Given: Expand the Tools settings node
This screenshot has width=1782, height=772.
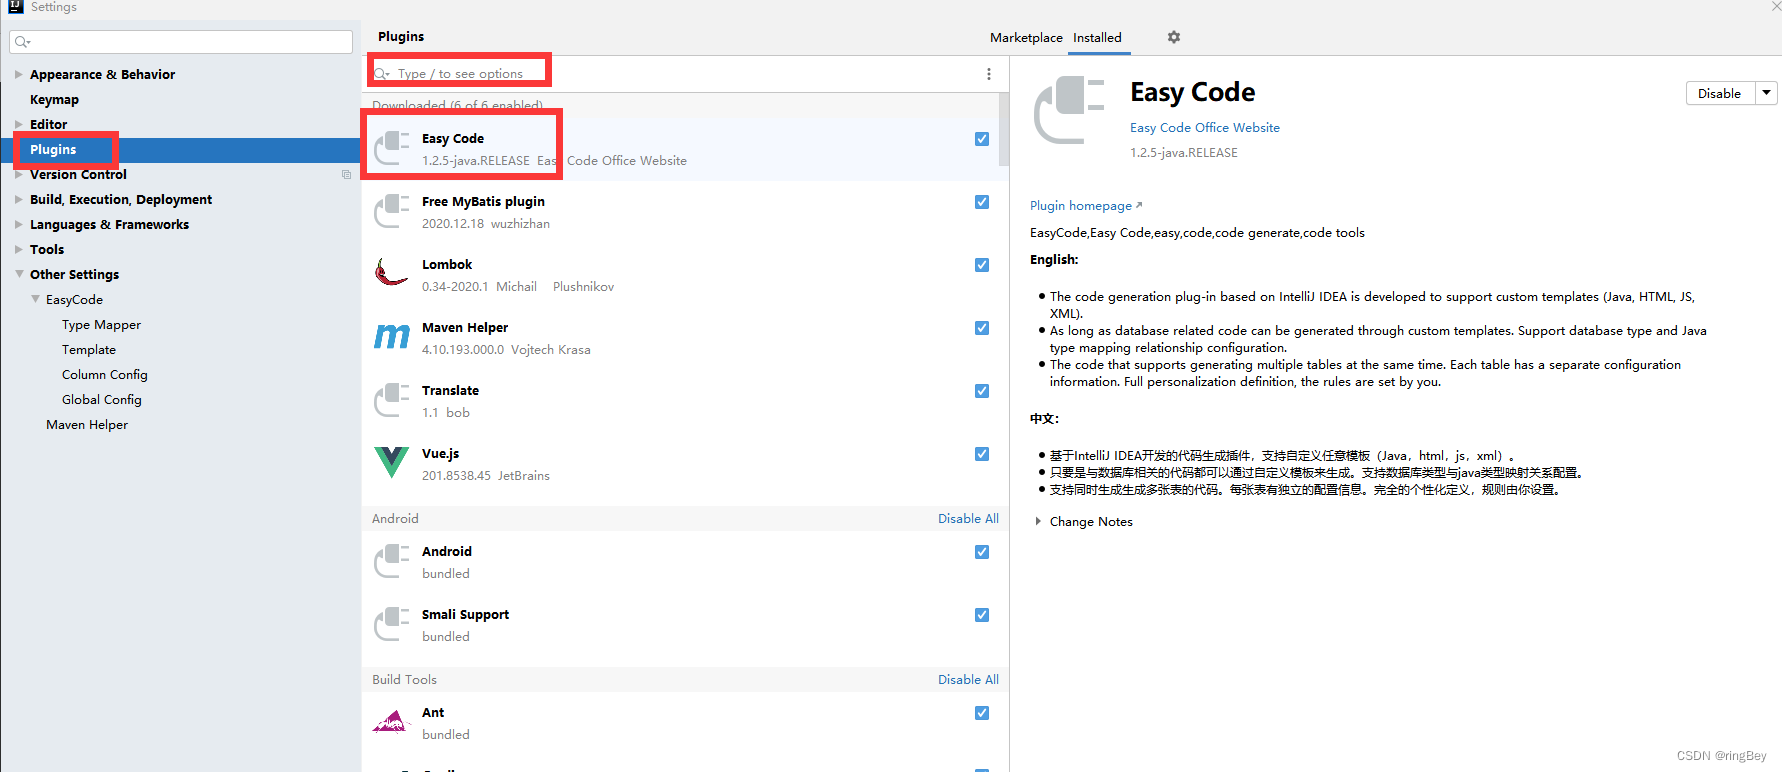Looking at the screenshot, I should click(18, 249).
